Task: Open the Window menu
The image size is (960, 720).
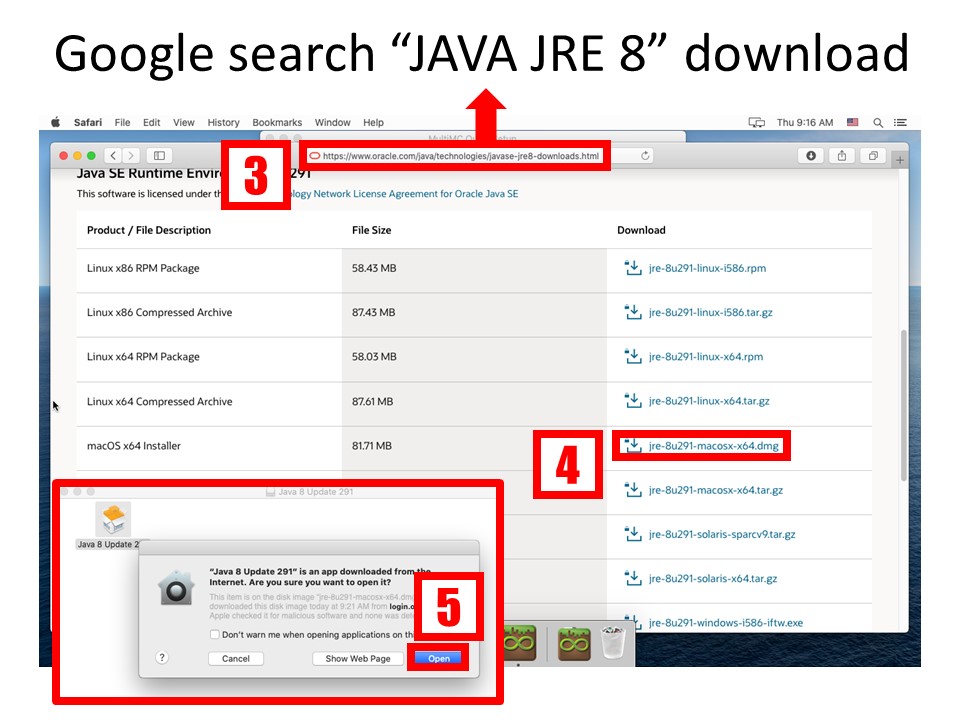Action: tap(332, 122)
